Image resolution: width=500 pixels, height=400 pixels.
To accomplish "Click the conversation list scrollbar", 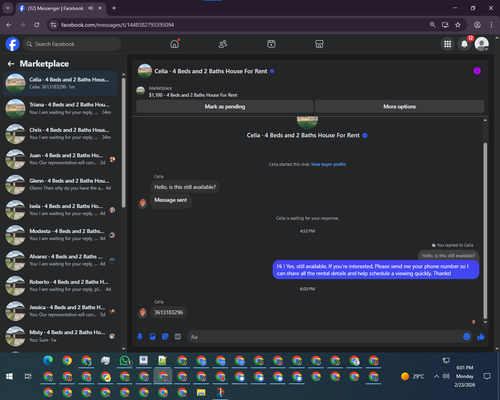I will [x=124, y=143].
